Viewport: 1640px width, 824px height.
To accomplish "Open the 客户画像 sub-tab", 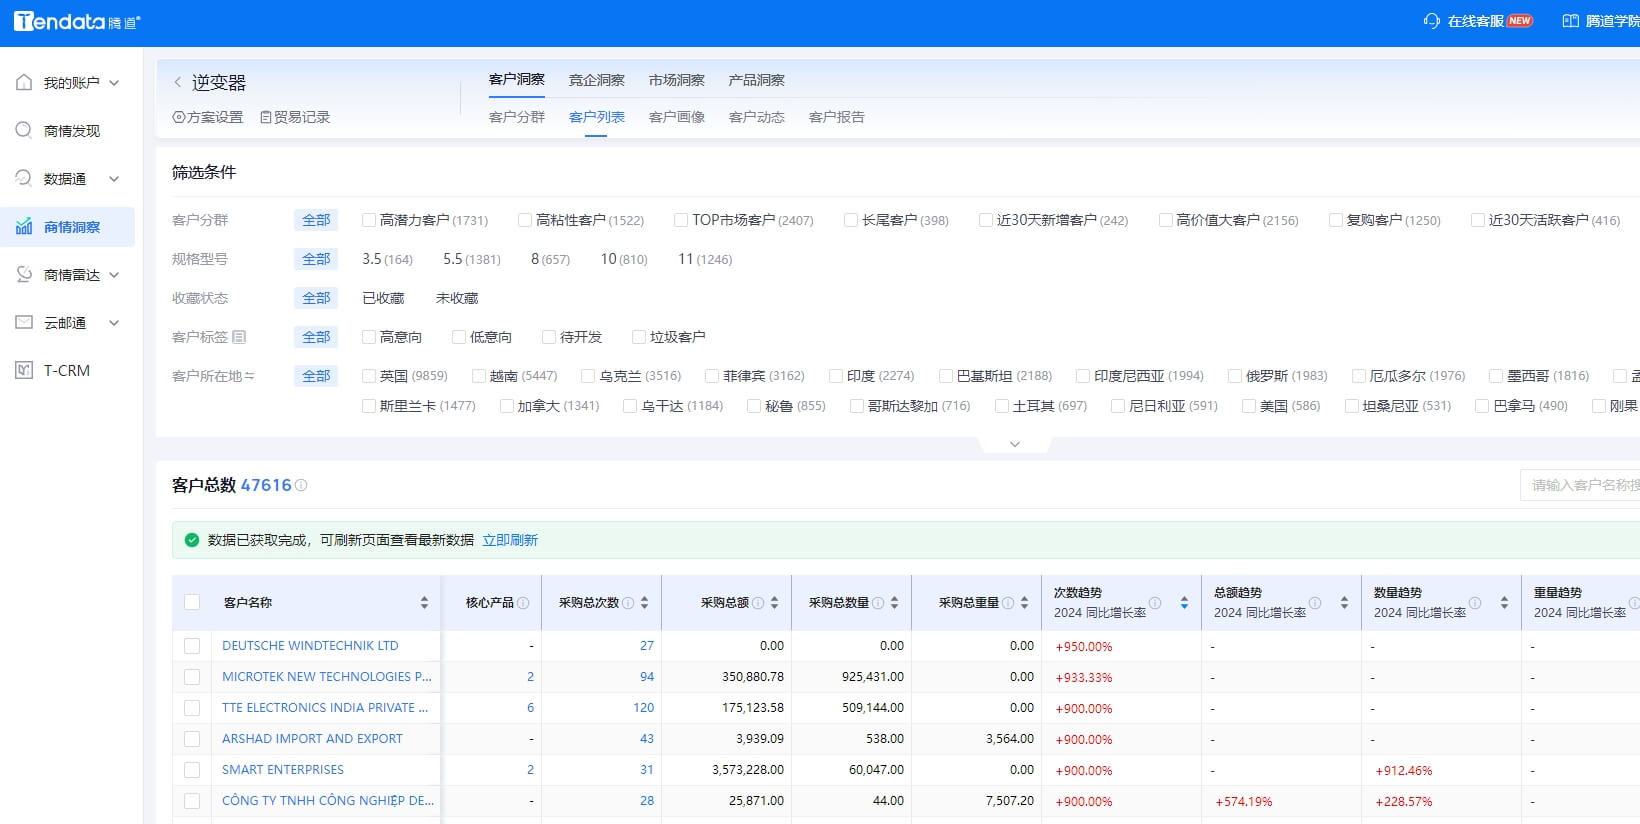I will click(676, 117).
